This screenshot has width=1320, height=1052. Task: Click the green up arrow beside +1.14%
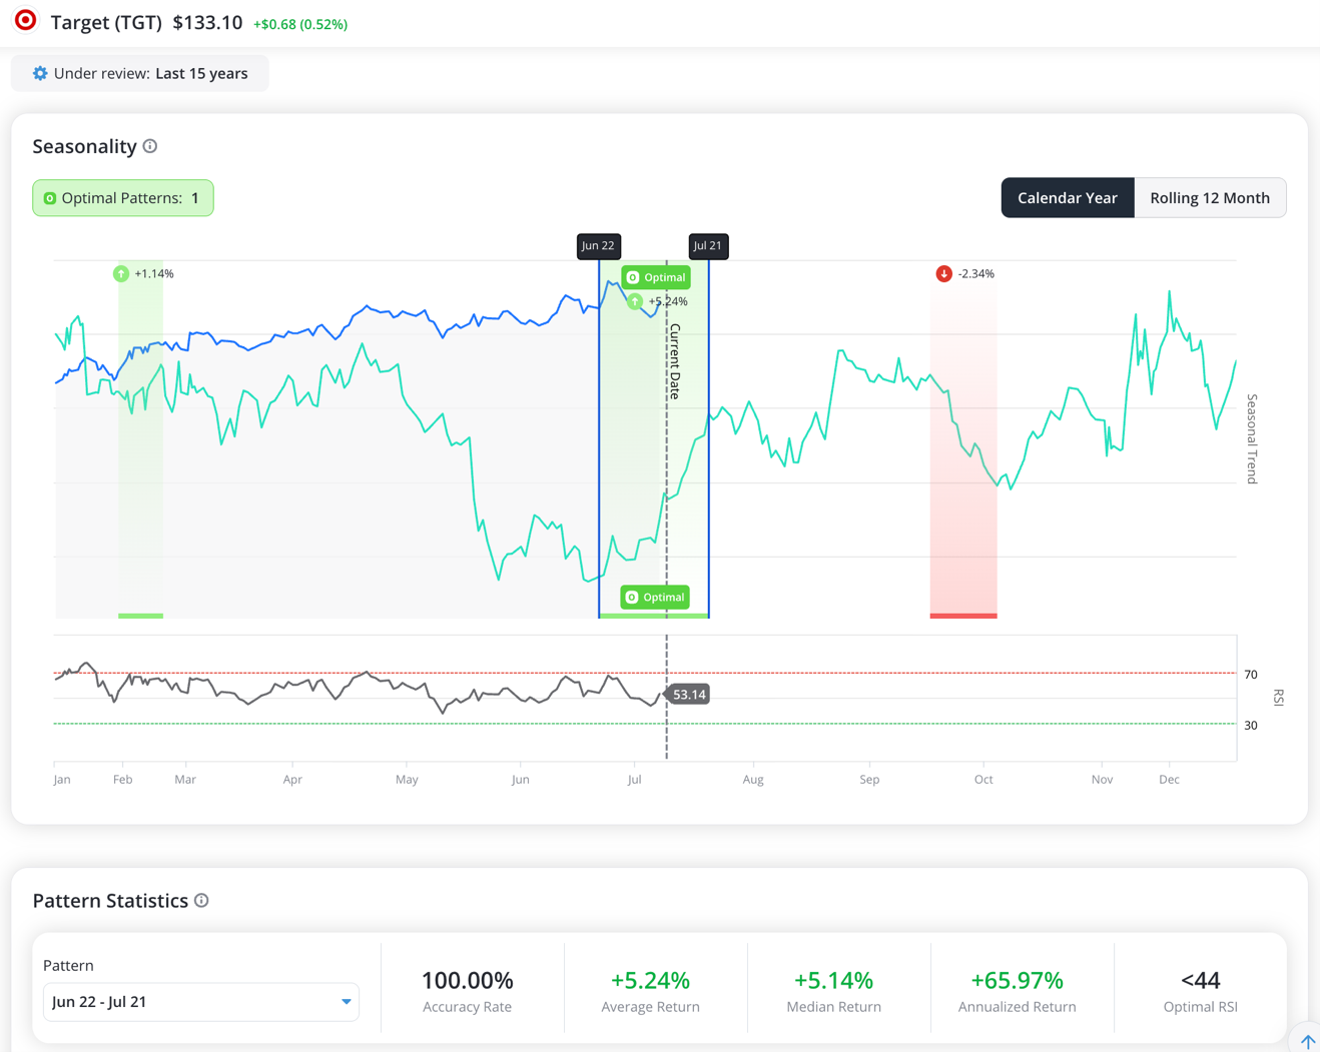point(121,273)
